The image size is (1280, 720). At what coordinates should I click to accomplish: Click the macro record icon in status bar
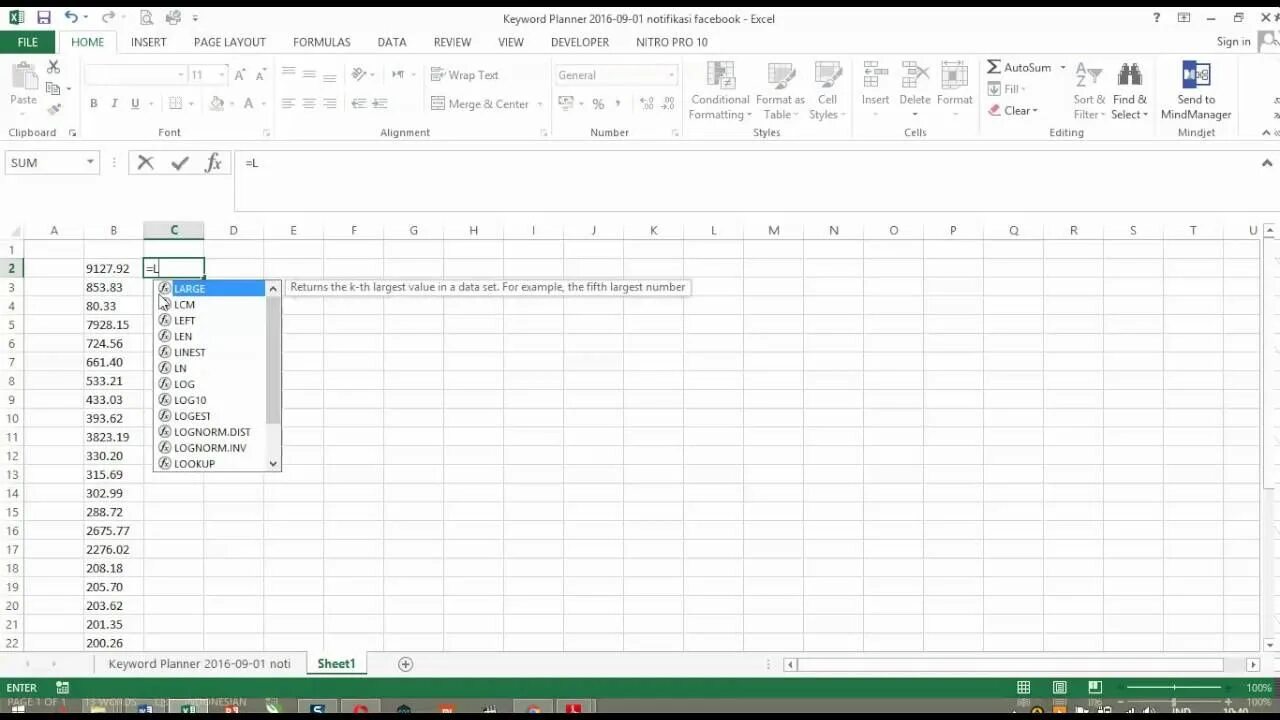point(62,688)
